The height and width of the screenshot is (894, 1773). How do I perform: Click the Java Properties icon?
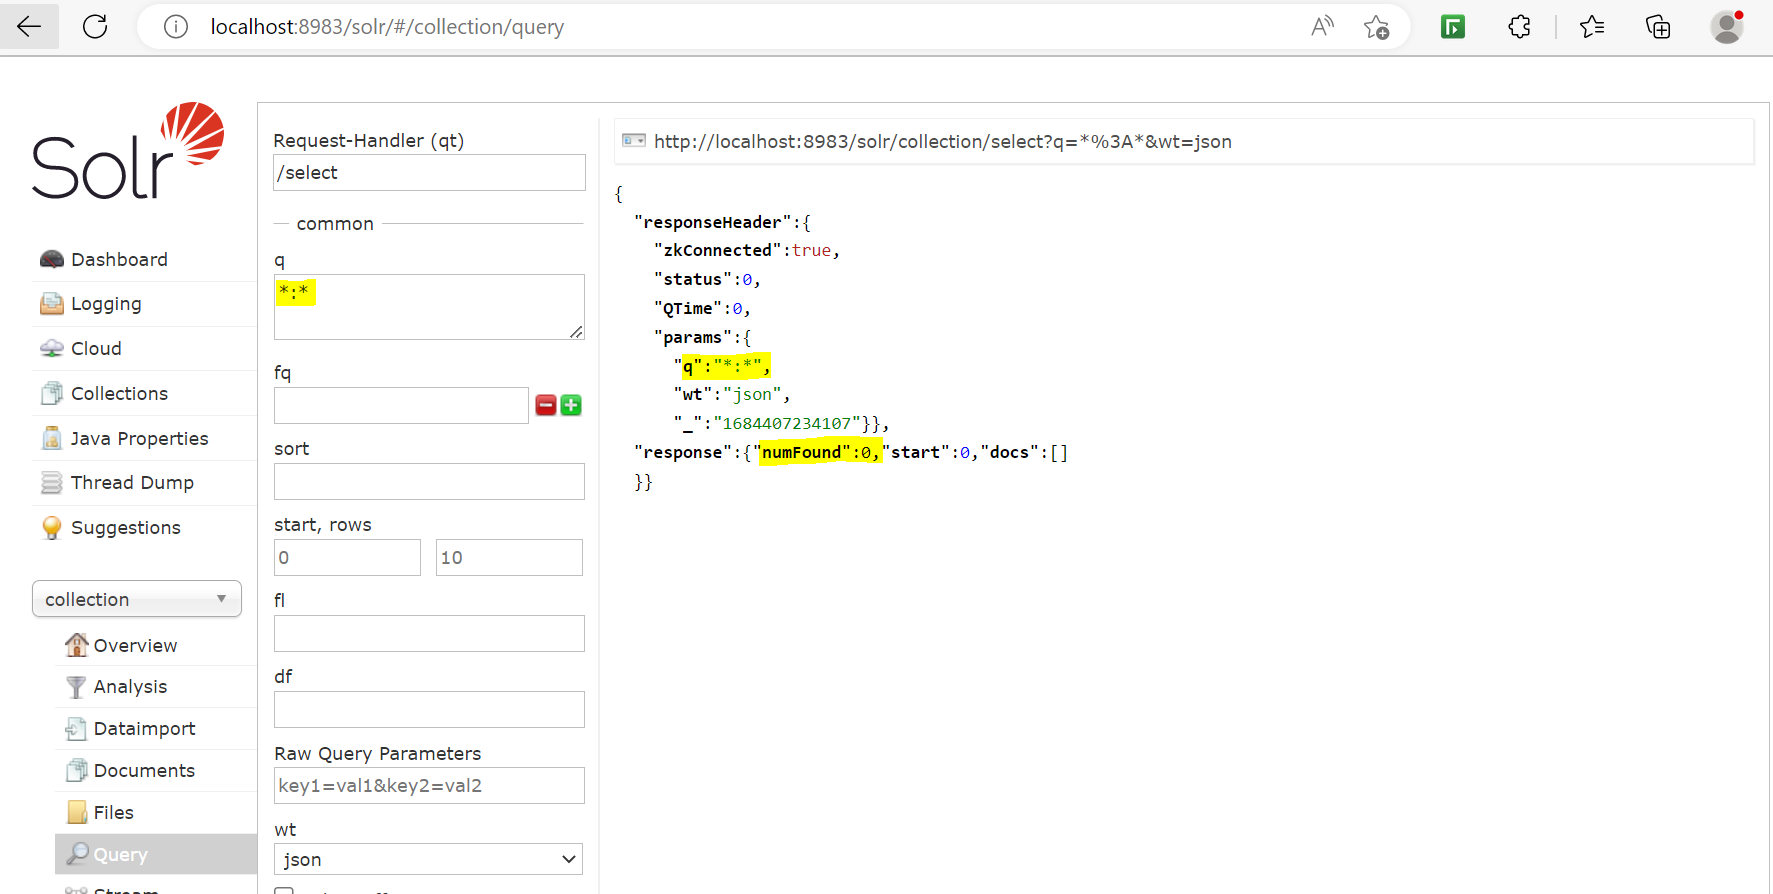pyautogui.click(x=52, y=438)
